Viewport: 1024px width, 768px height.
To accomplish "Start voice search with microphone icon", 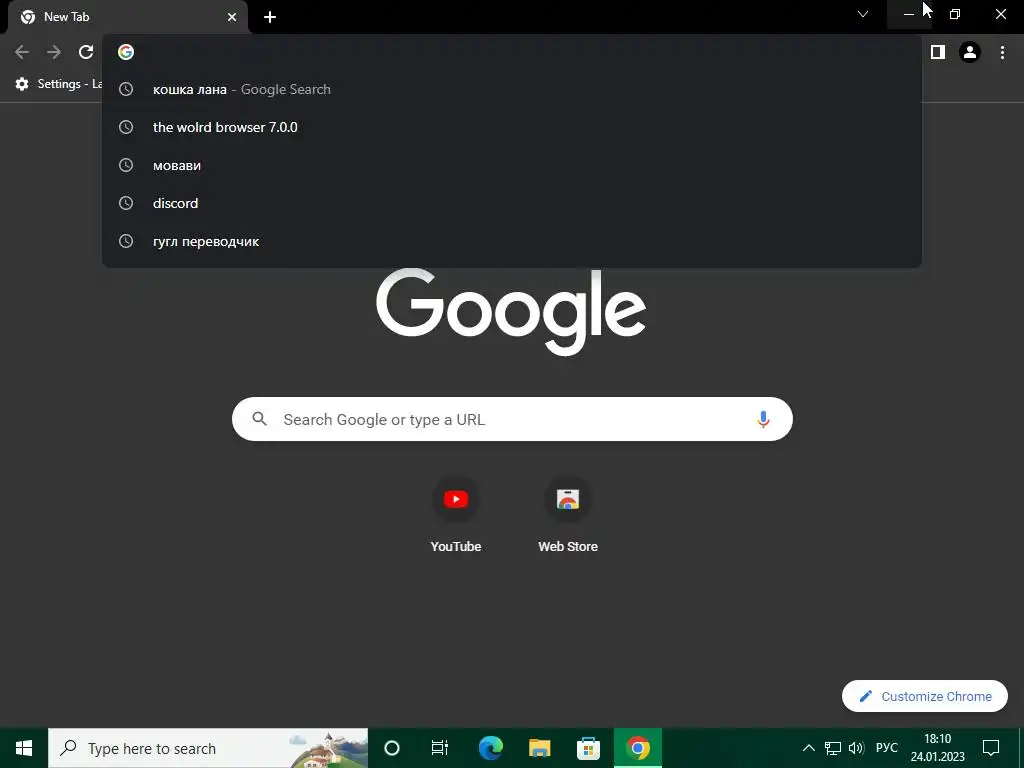I will pyautogui.click(x=763, y=419).
